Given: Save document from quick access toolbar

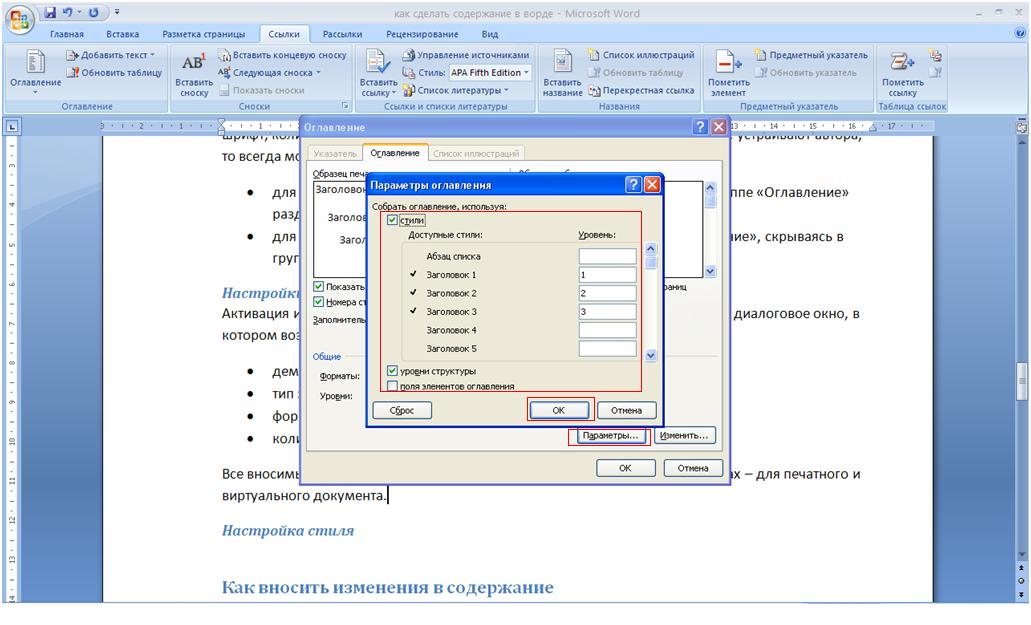Looking at the screenshot, I should click(x=50, y=12).
